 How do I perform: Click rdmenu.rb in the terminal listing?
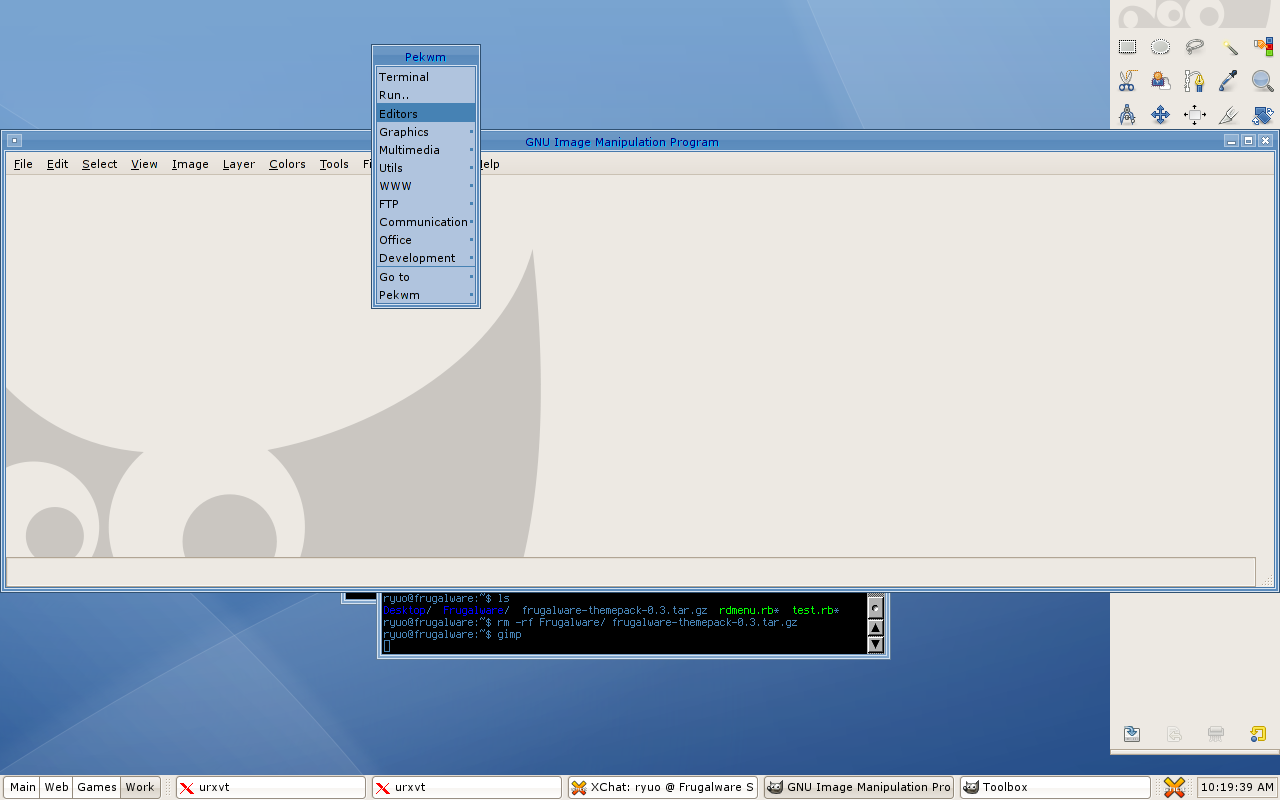tap(746, 610)
